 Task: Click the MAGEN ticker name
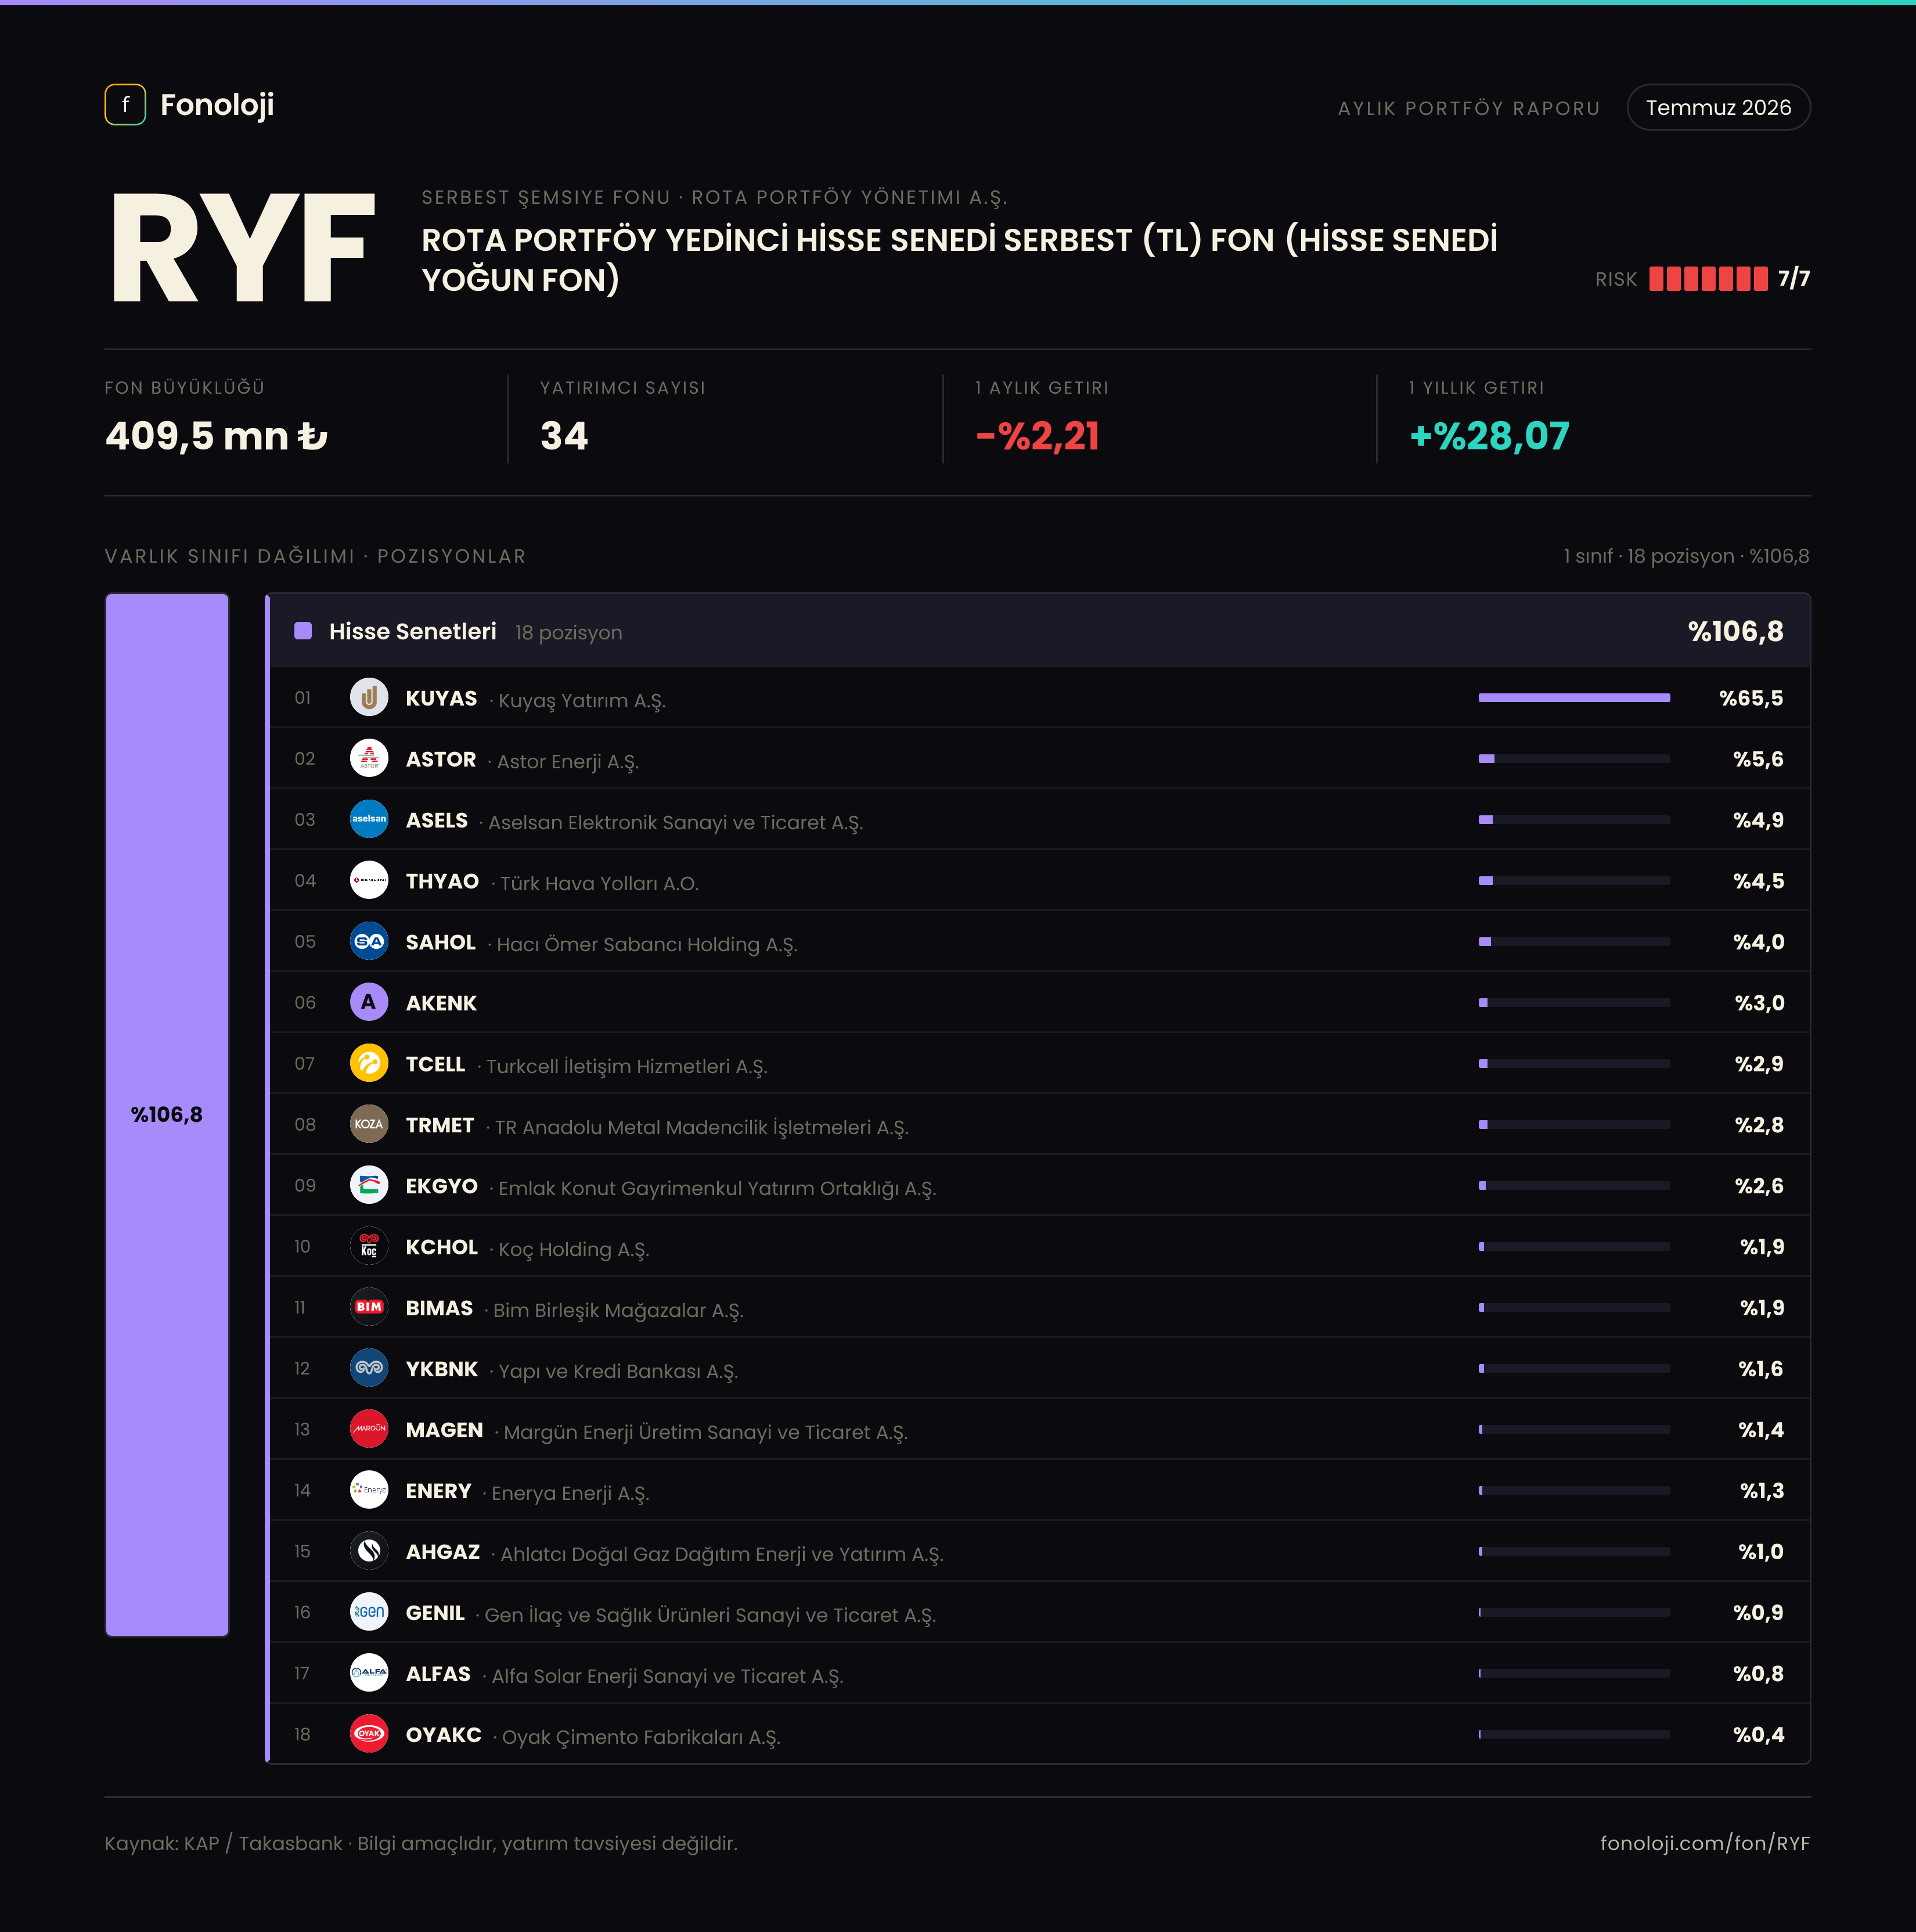coord(444,1430)
